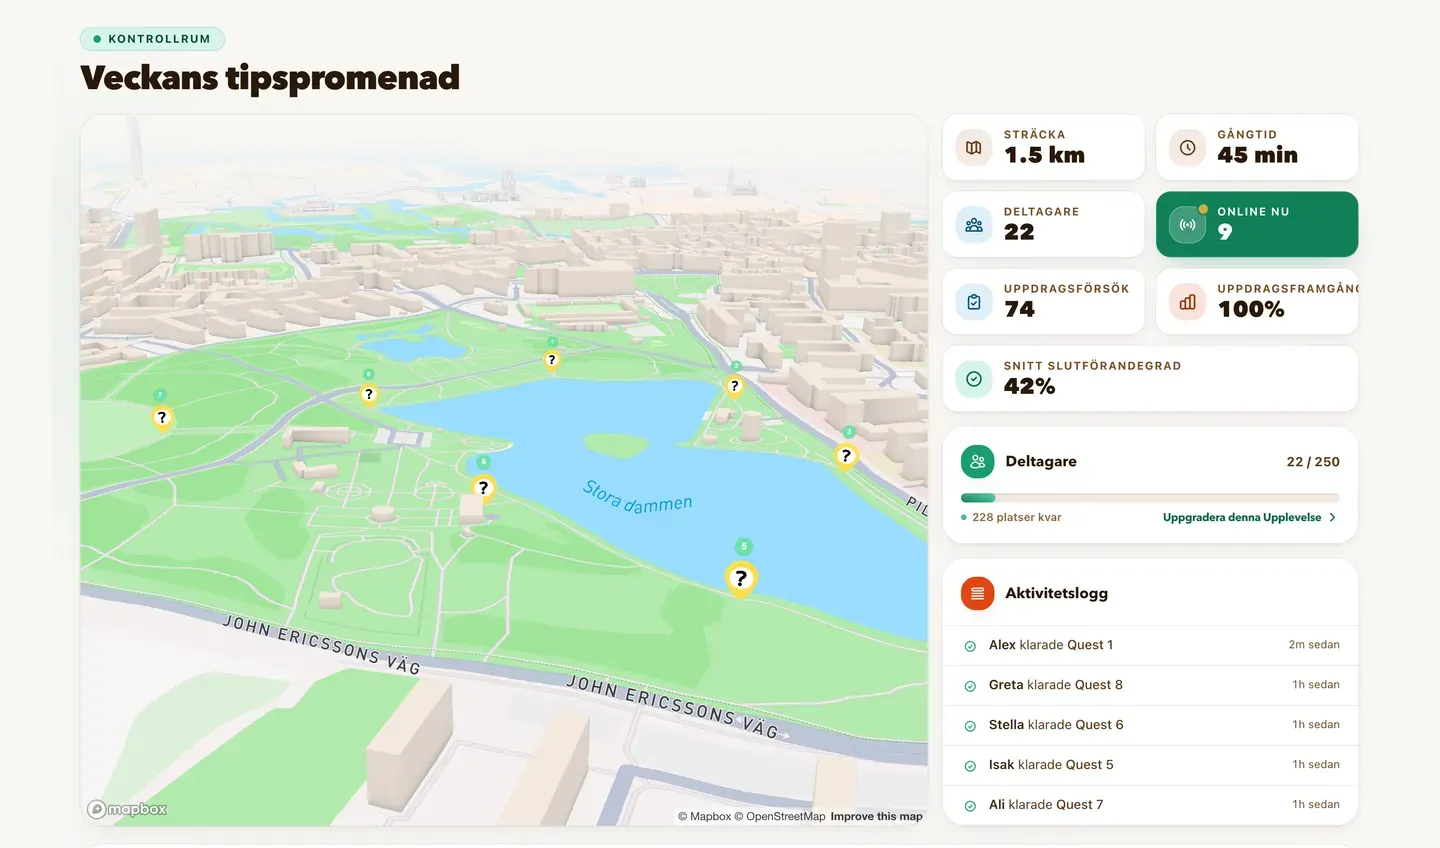Click the Veckans tipspromenad heading
This screenshot has width=1440, height=848.
click(270, 78)
